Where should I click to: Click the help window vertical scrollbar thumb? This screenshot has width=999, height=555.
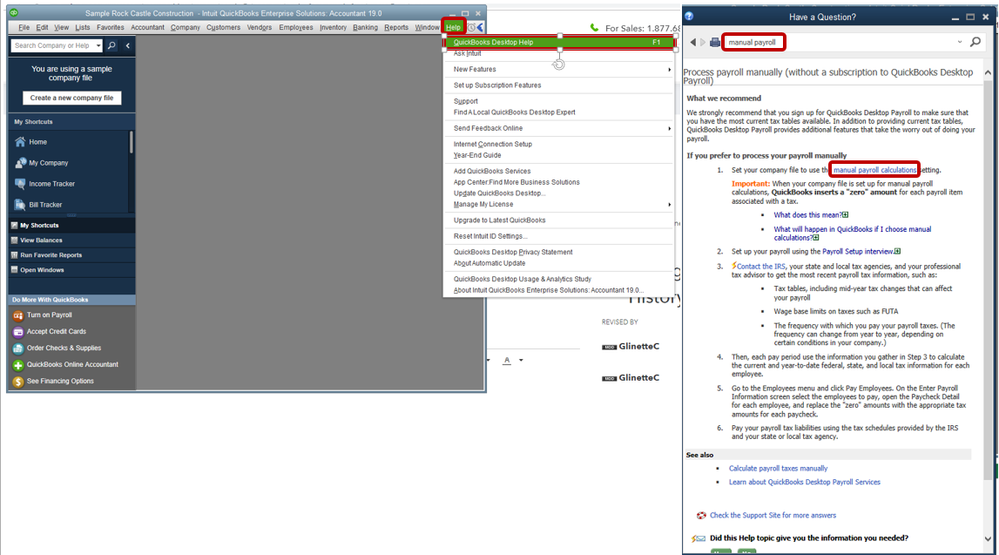(988, 280)
